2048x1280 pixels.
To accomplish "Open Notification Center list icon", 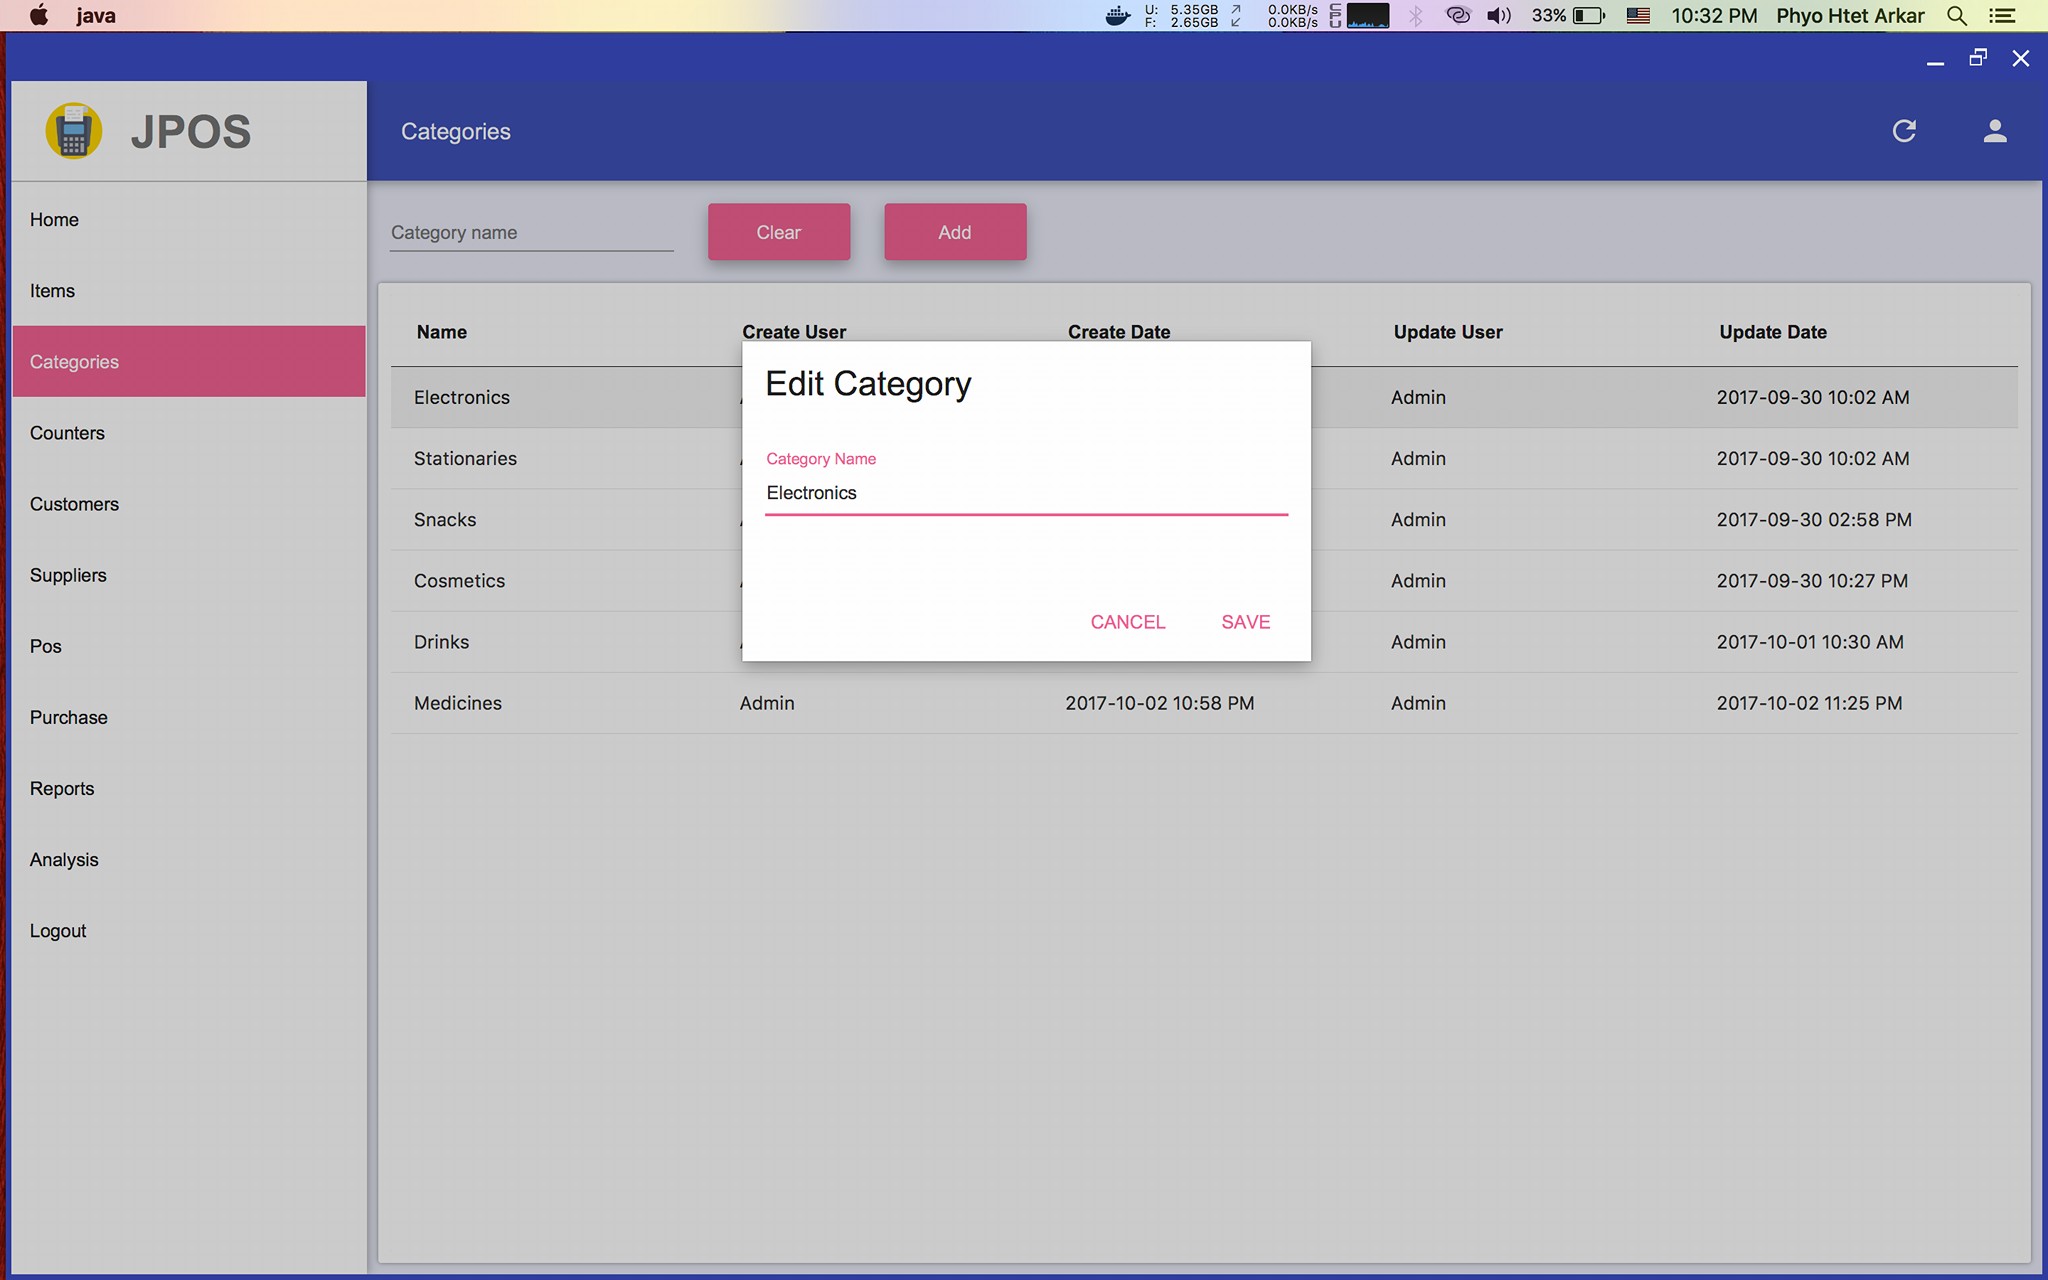I will coord(2002,16).
